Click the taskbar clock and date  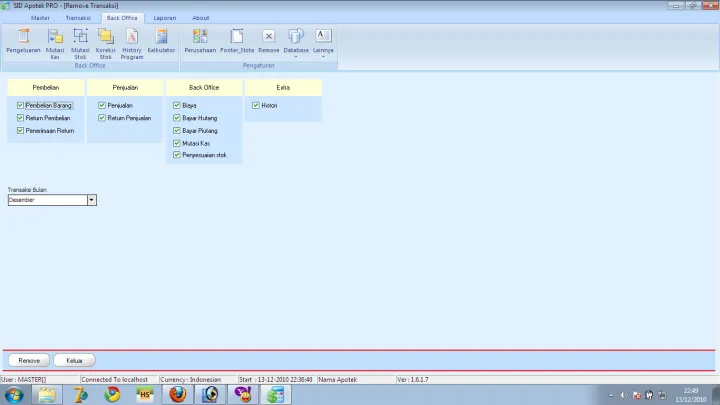coord(691,395)
